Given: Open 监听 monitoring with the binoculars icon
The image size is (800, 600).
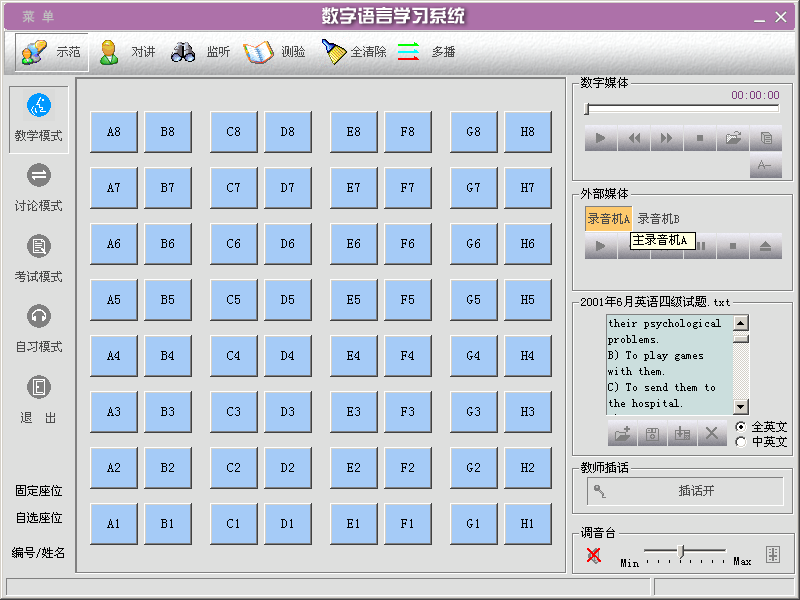Looking at the screenshot, I should click(201, 52).
